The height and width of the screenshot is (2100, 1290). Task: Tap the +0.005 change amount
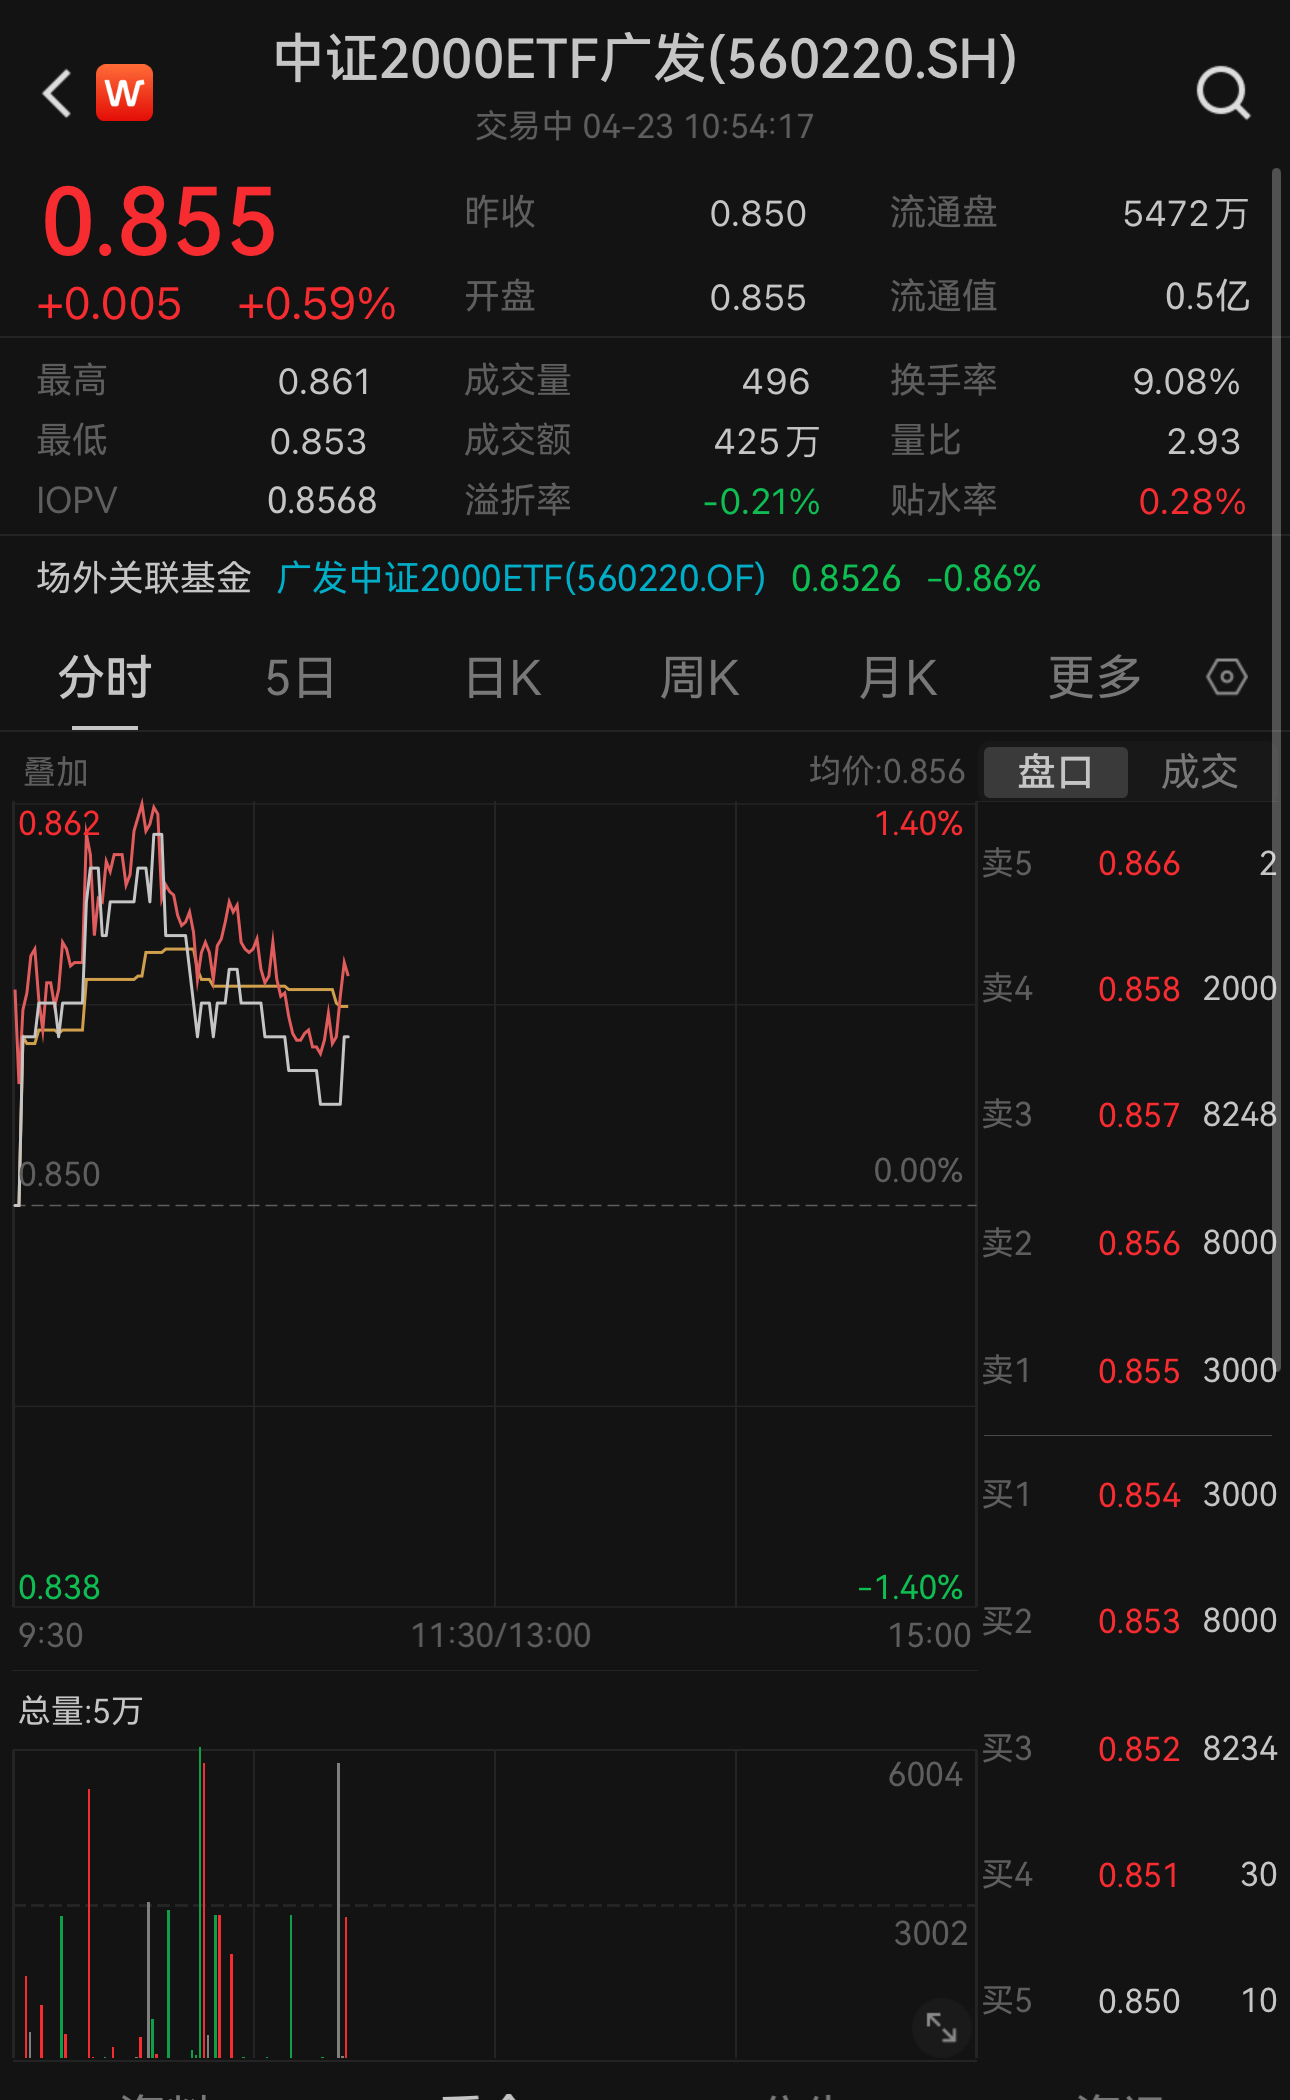[x=109, y=304]
